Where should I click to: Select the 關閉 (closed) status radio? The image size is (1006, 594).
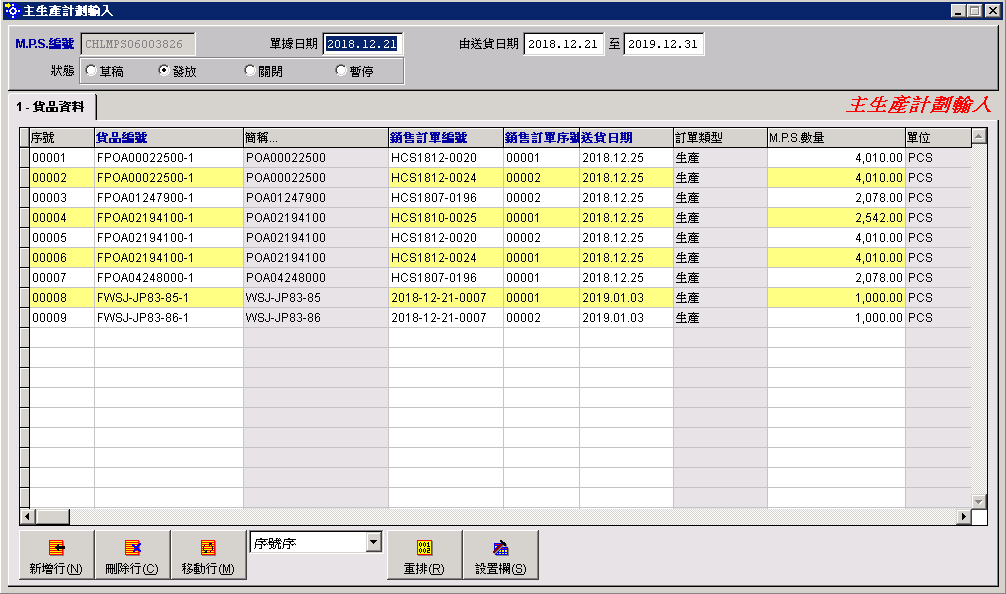pos(250,71)
